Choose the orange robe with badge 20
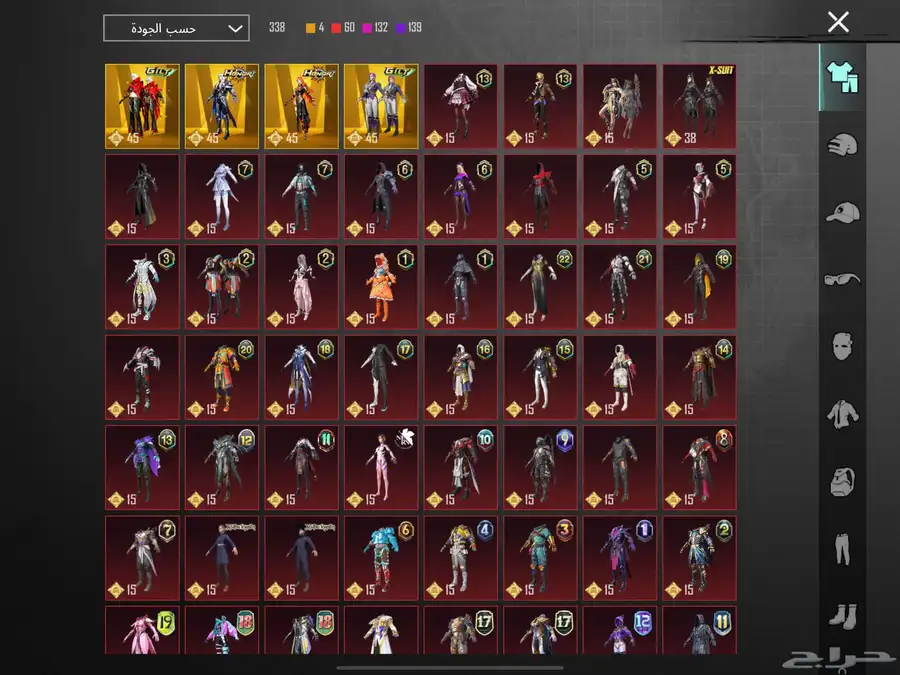Image resolution: width=900 pixels, height=675 pixels. (x=222, y=377)
